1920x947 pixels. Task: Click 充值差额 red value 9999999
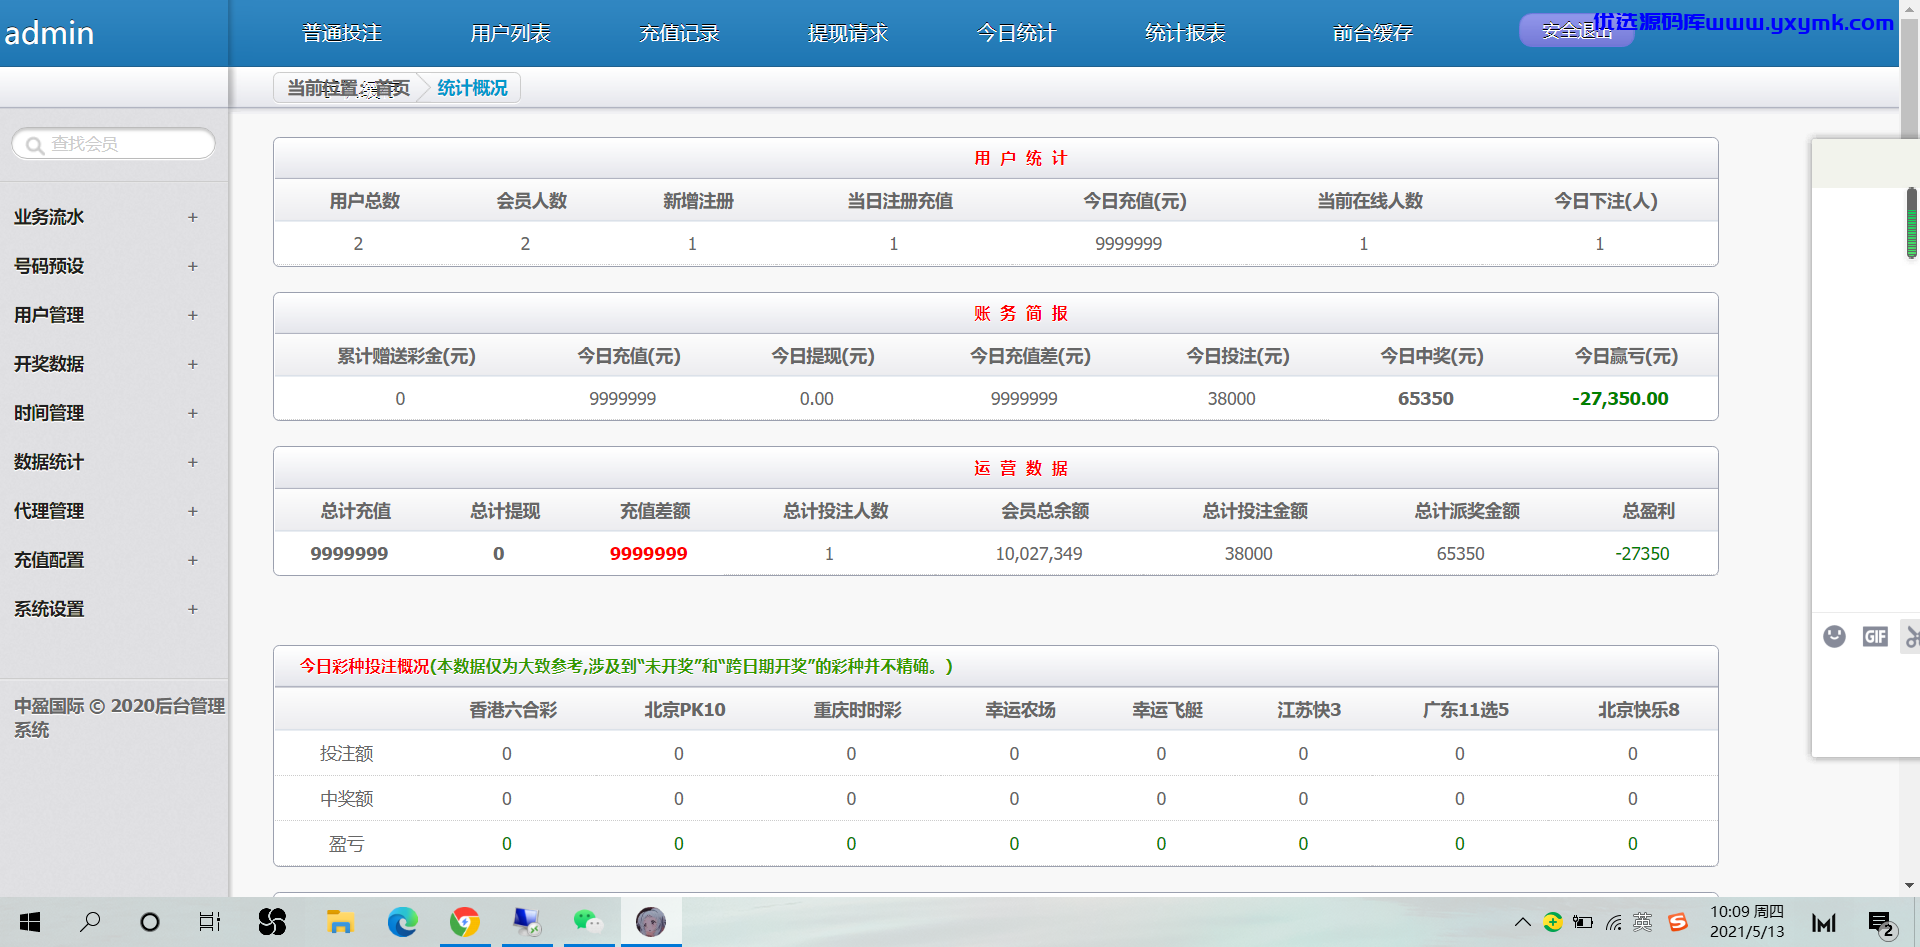[649, 553]
